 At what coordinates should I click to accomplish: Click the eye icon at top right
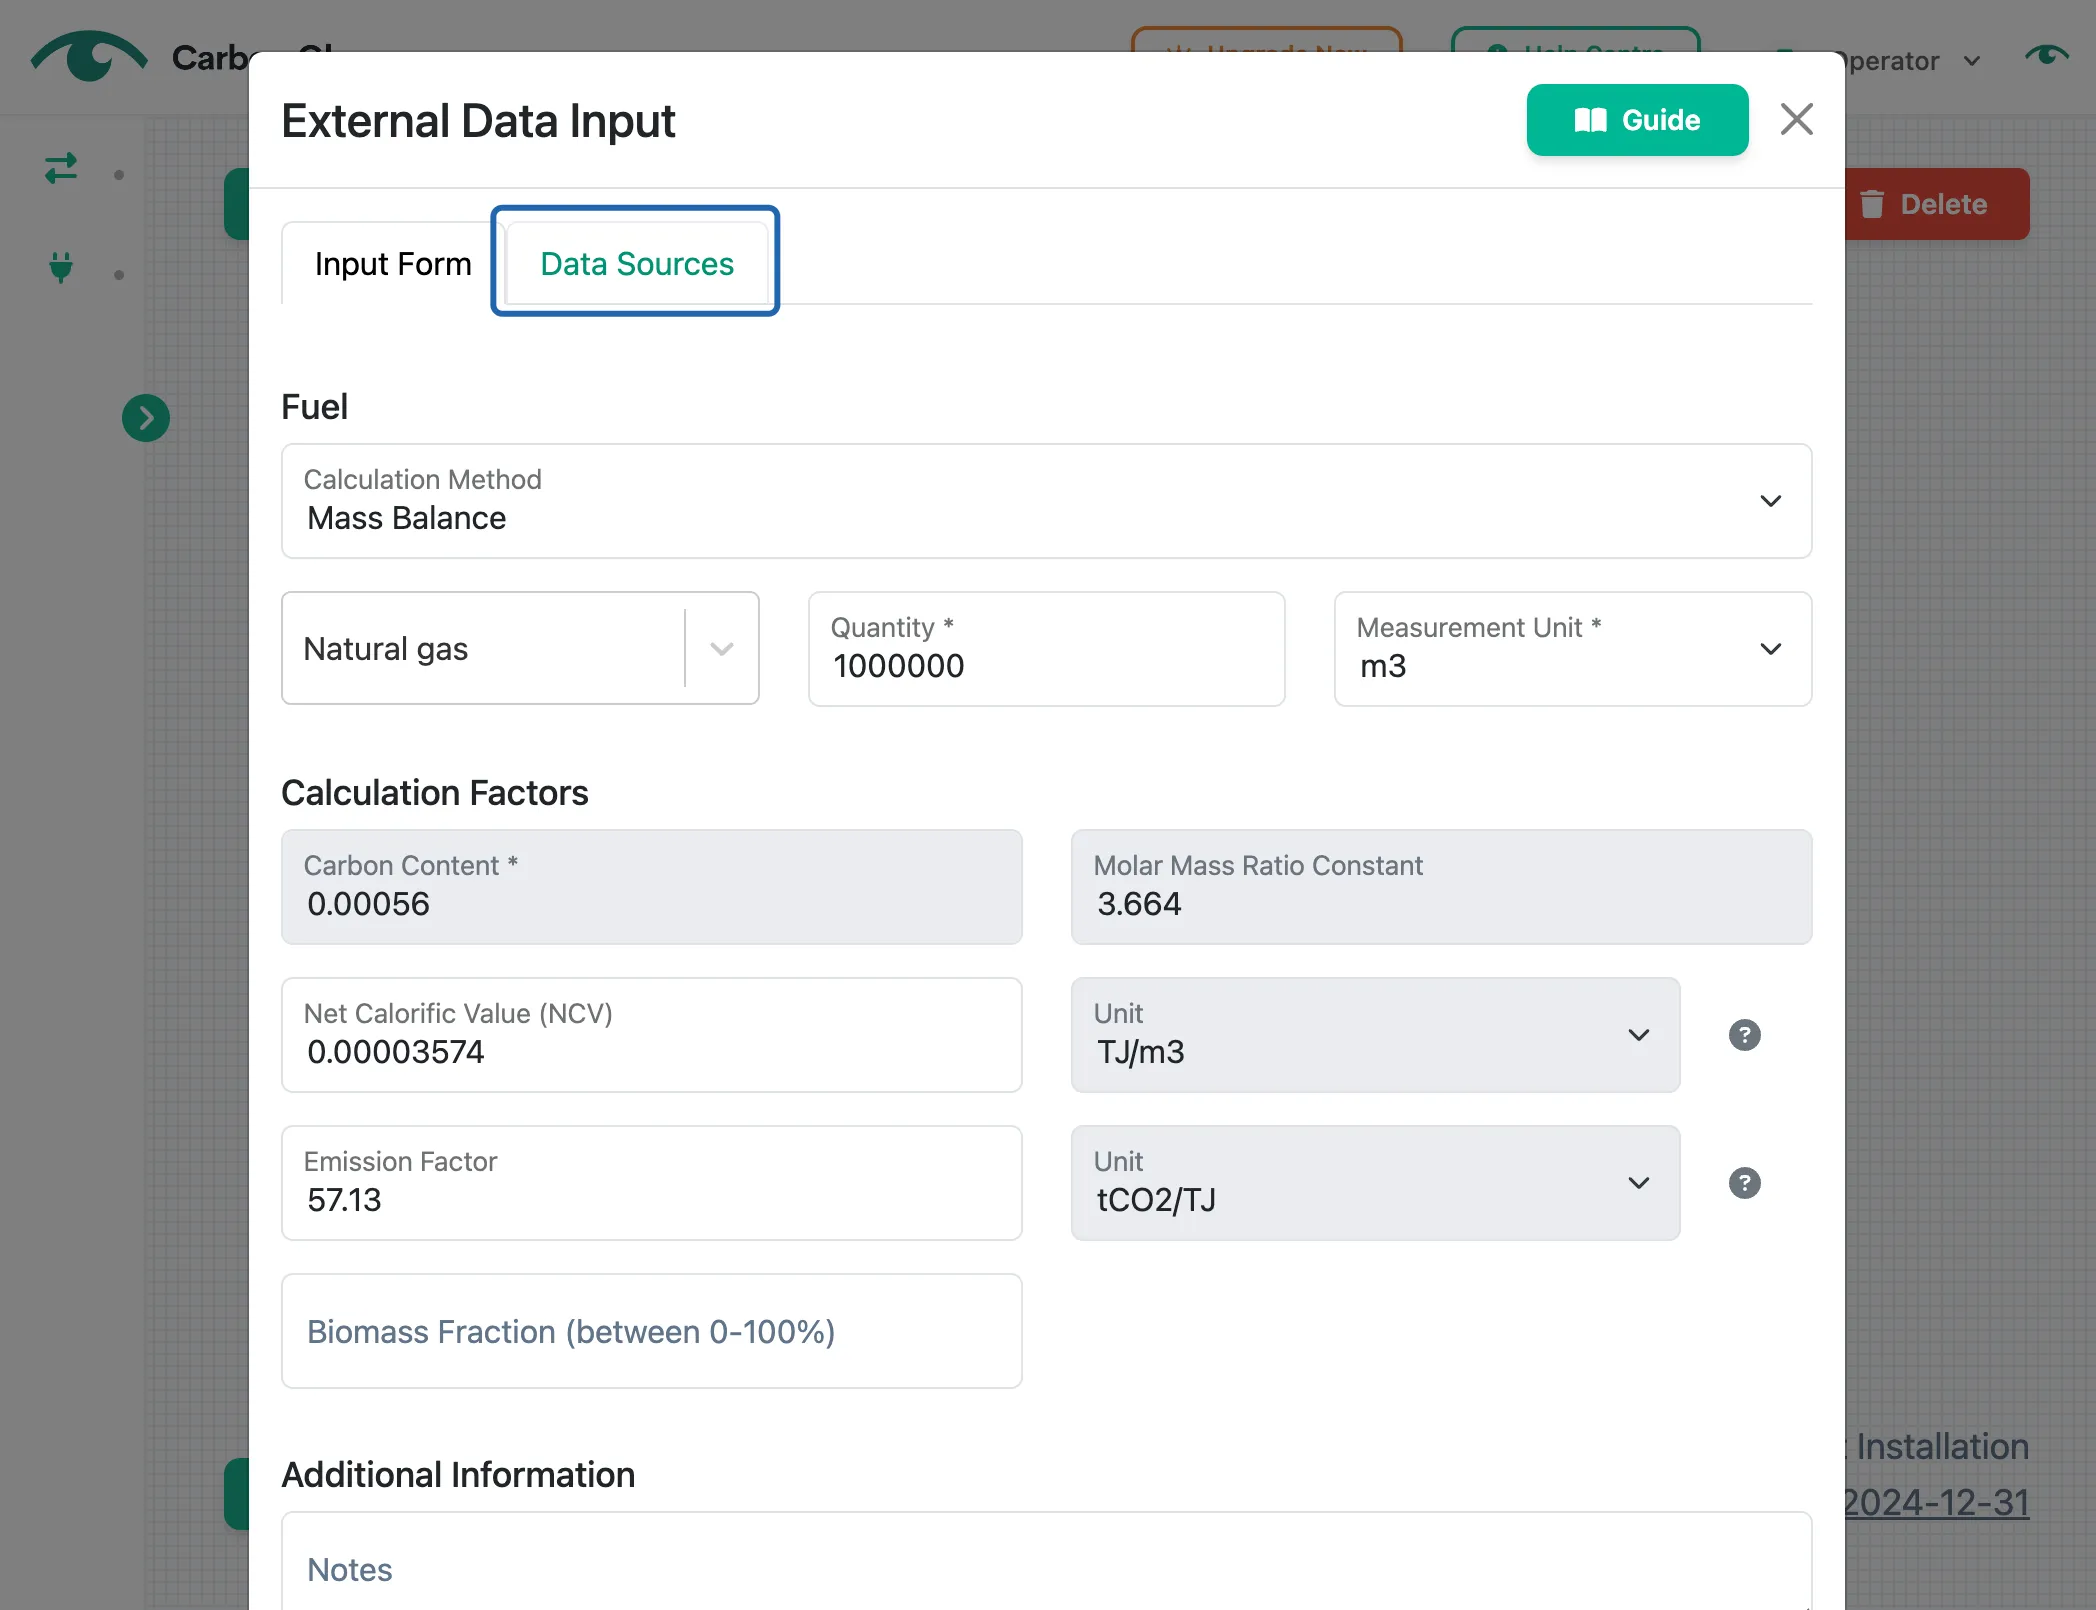2046,55
